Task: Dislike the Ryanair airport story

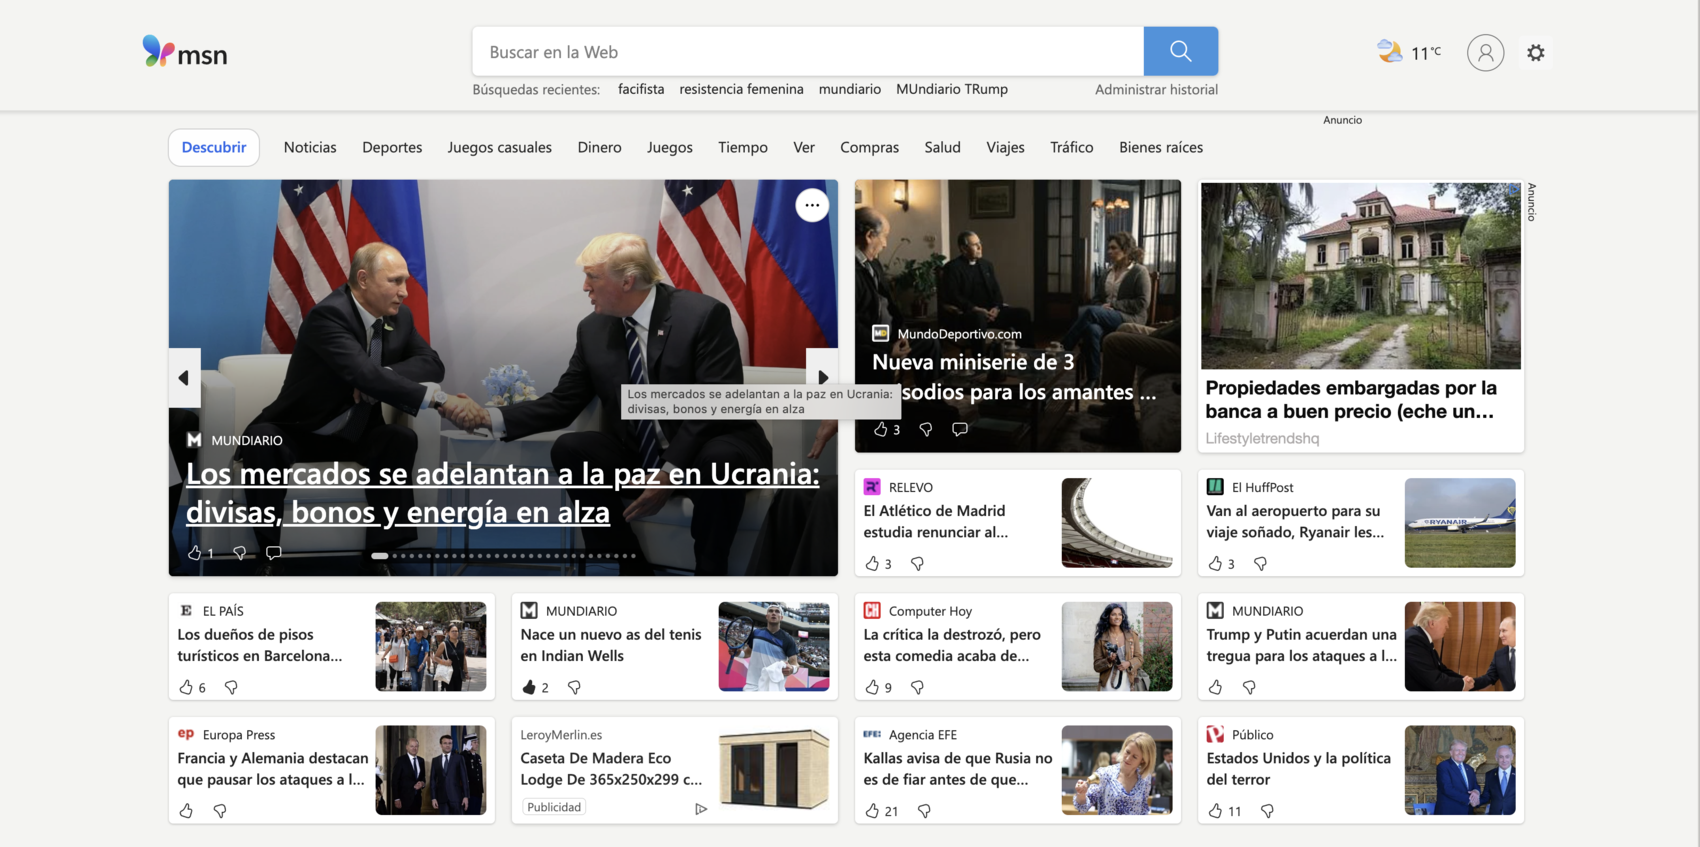Action: point(1260,563)
